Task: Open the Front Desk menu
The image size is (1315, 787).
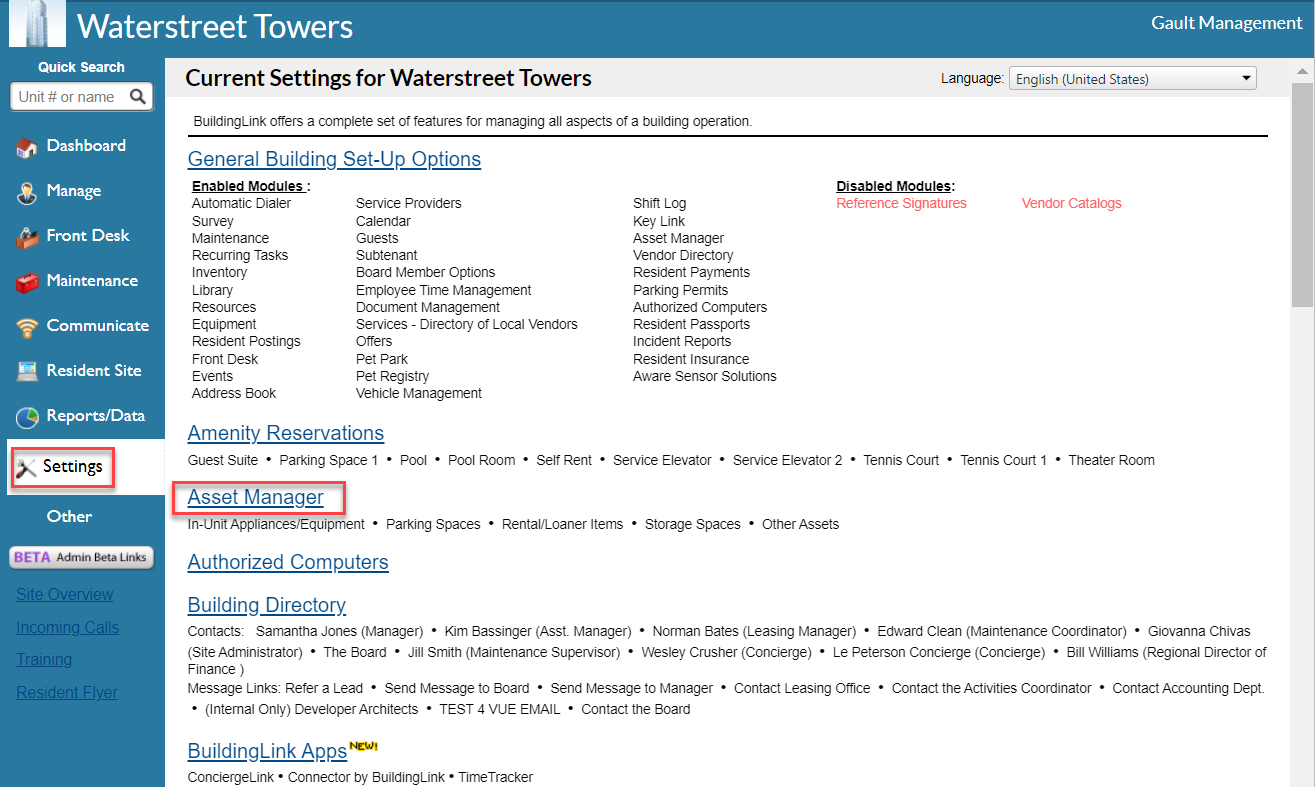Action: click(x=88, y=236)
